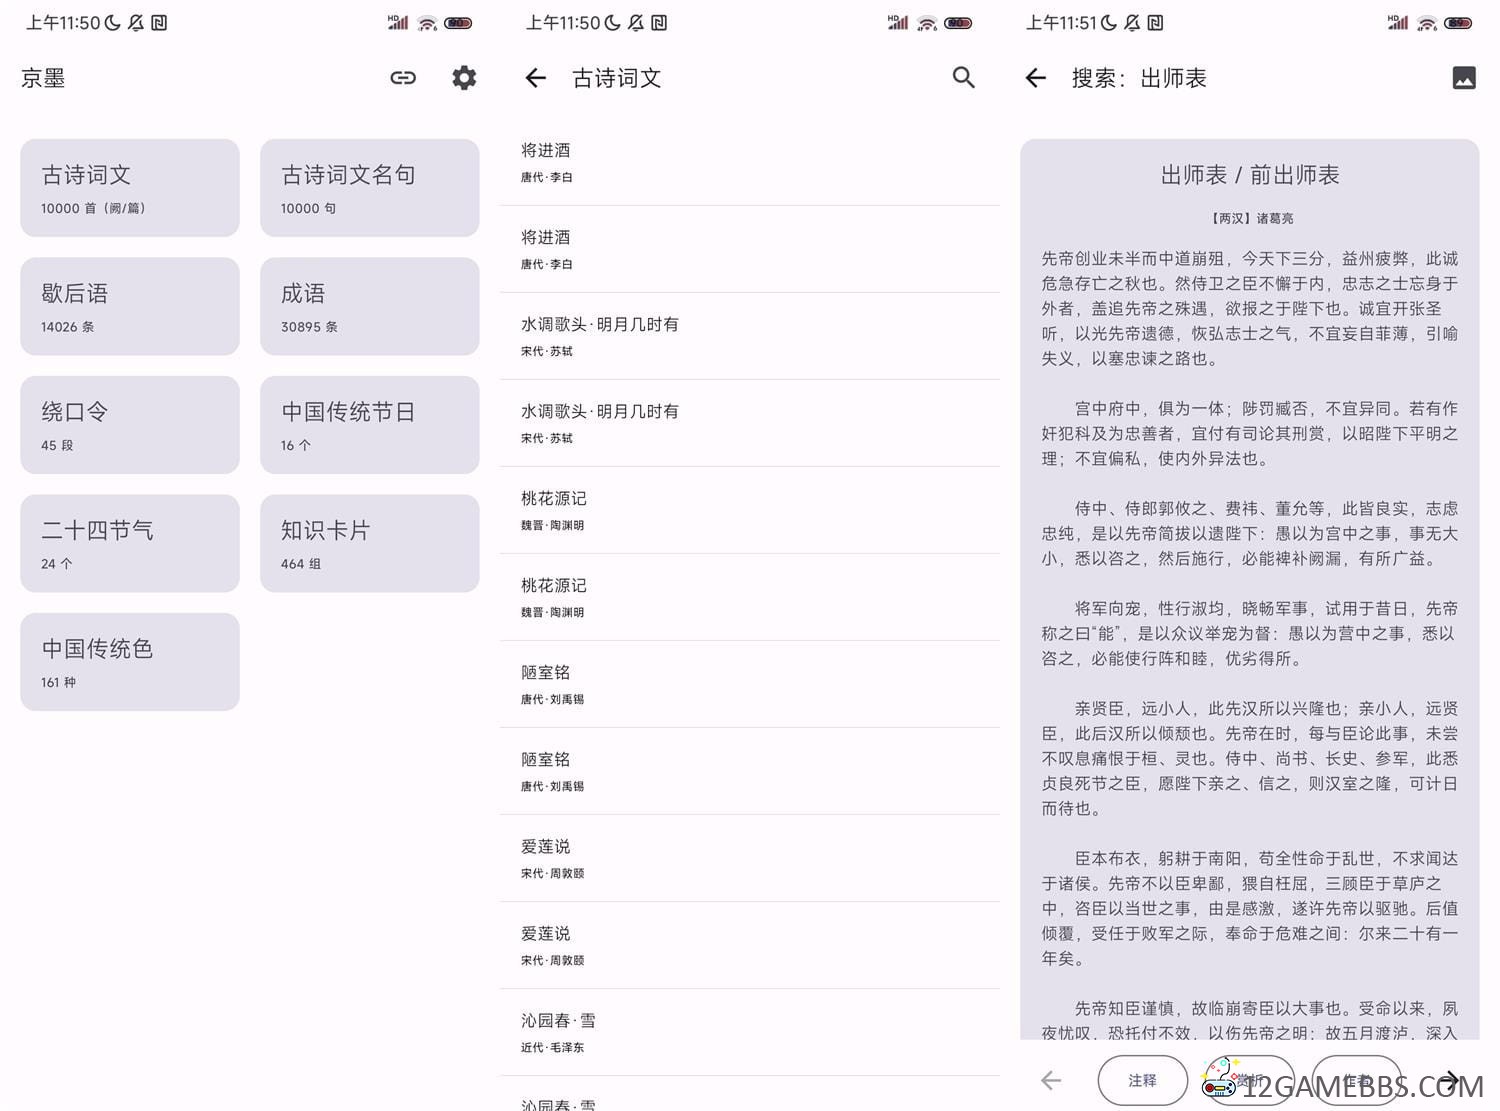This screenshot has width=1500, height=1111.
Task: Tap the battery icon in 京墨 home status bar
Action: (458, 23)
